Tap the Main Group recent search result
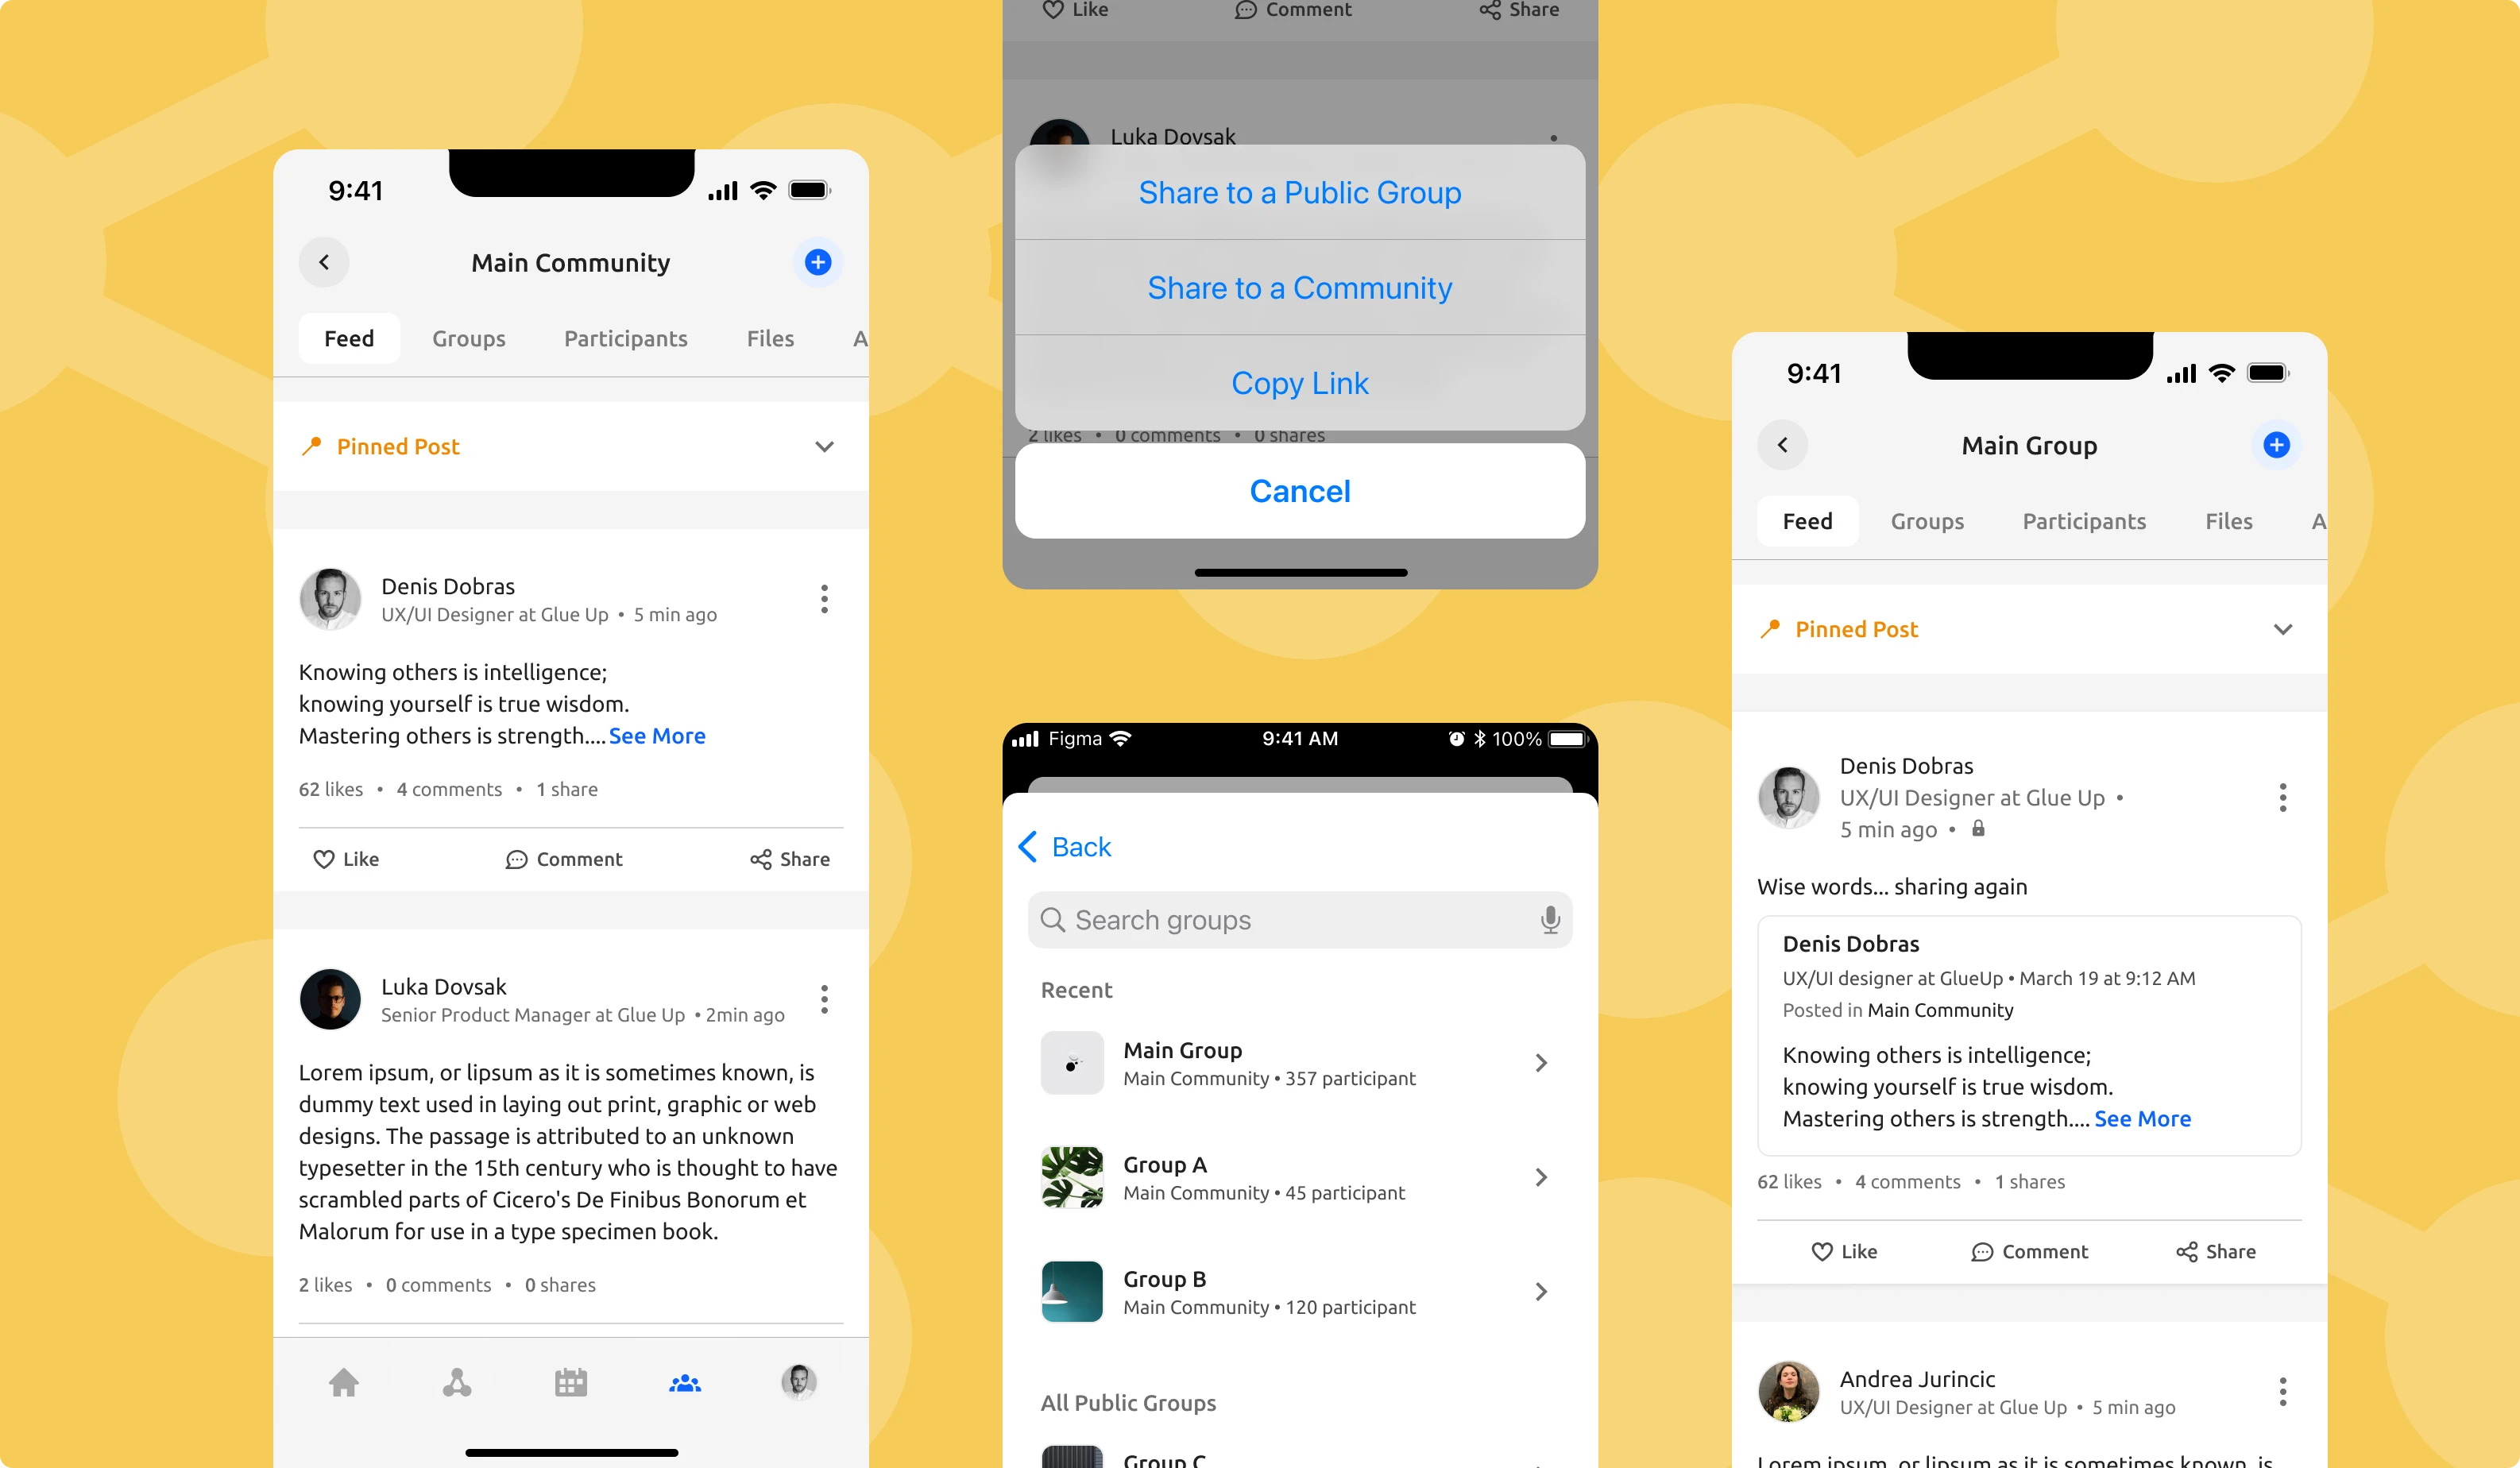This screenshot has width=2520, height=1468. (x=1301, y=1063)
